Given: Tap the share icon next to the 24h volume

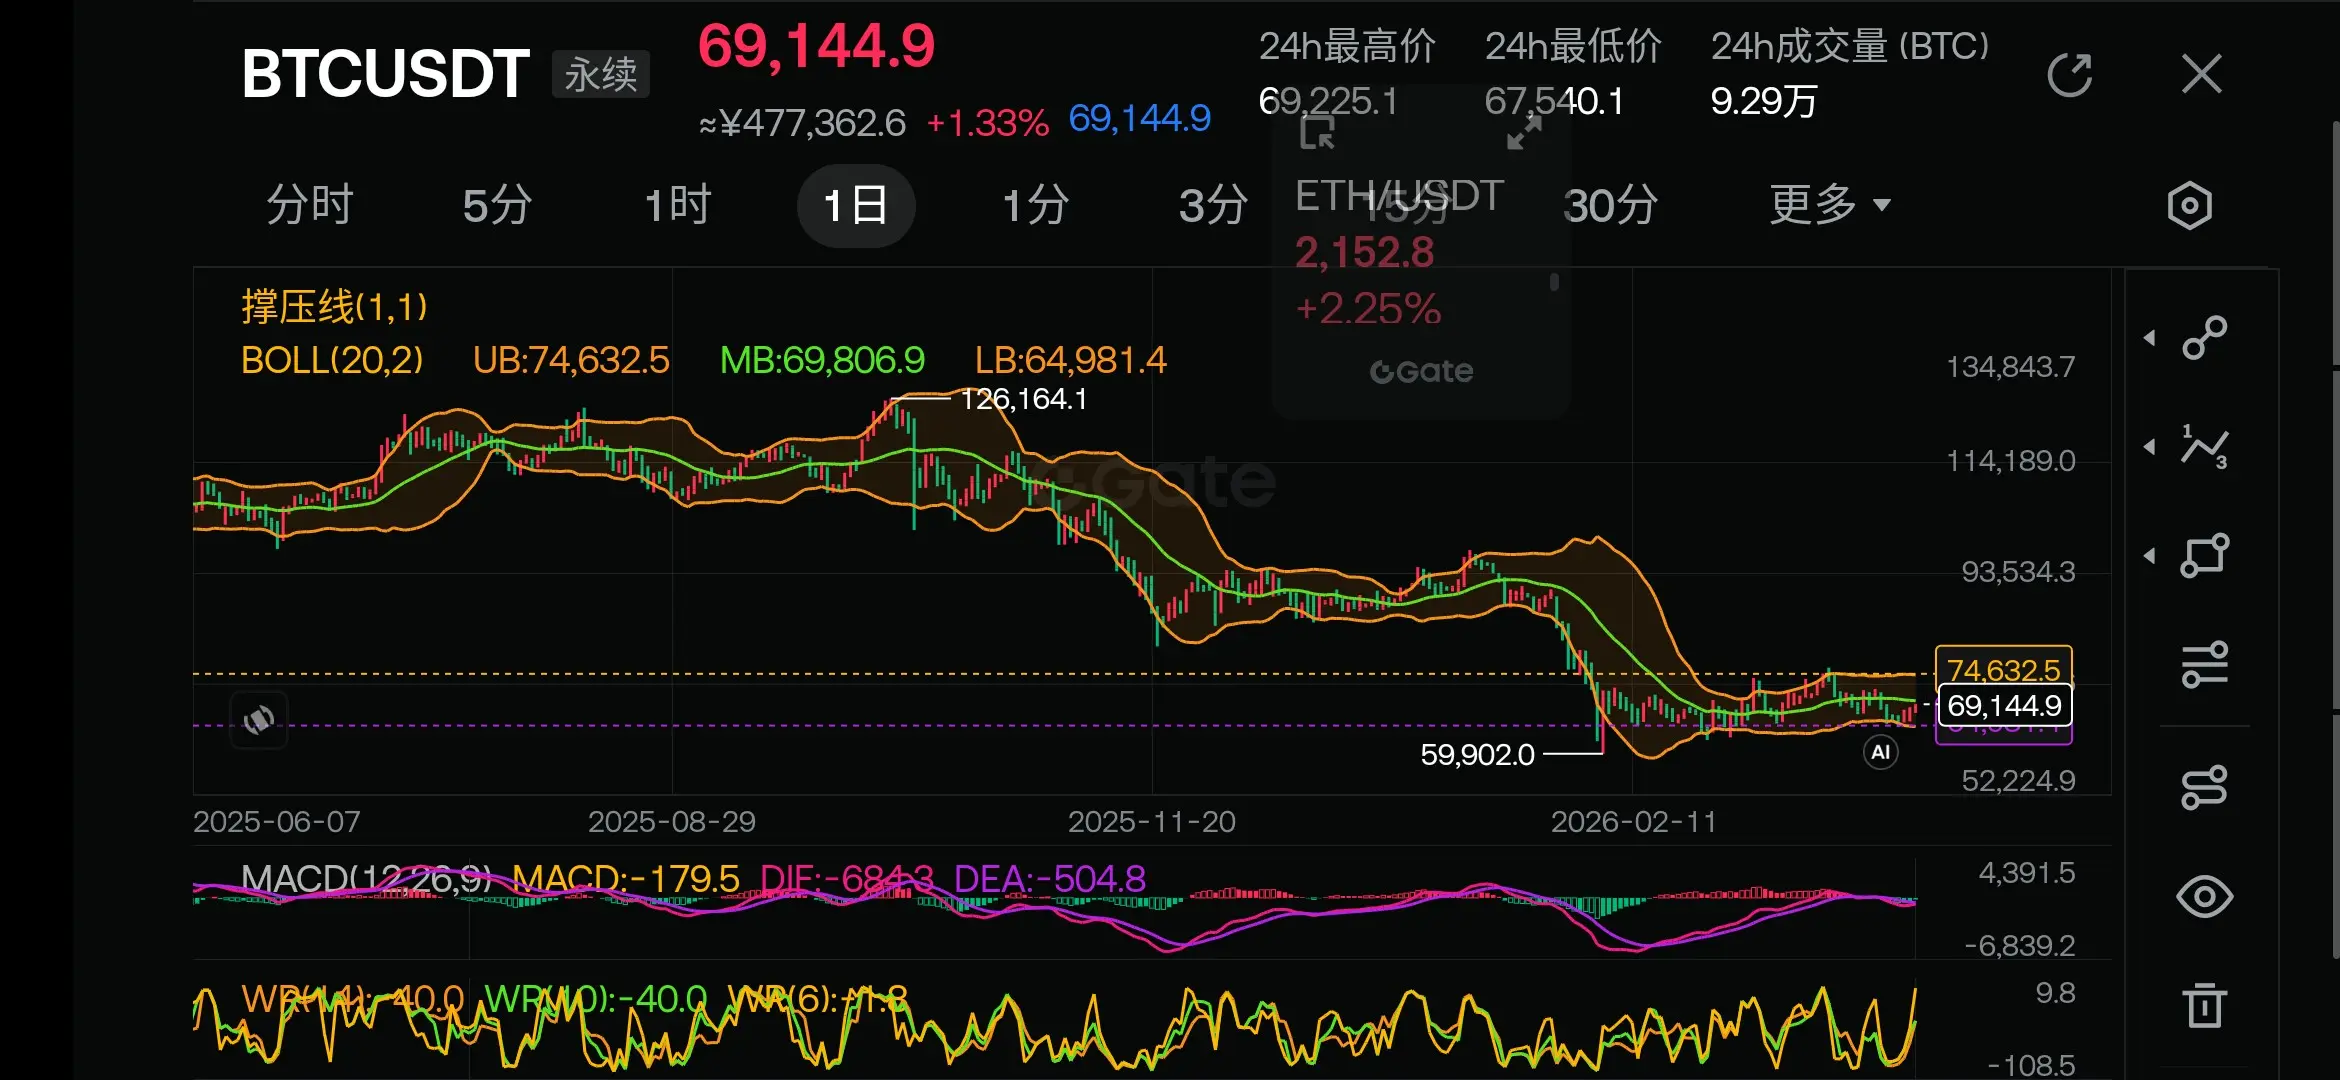Looking at the screenshot, I should coord(2069,75).
